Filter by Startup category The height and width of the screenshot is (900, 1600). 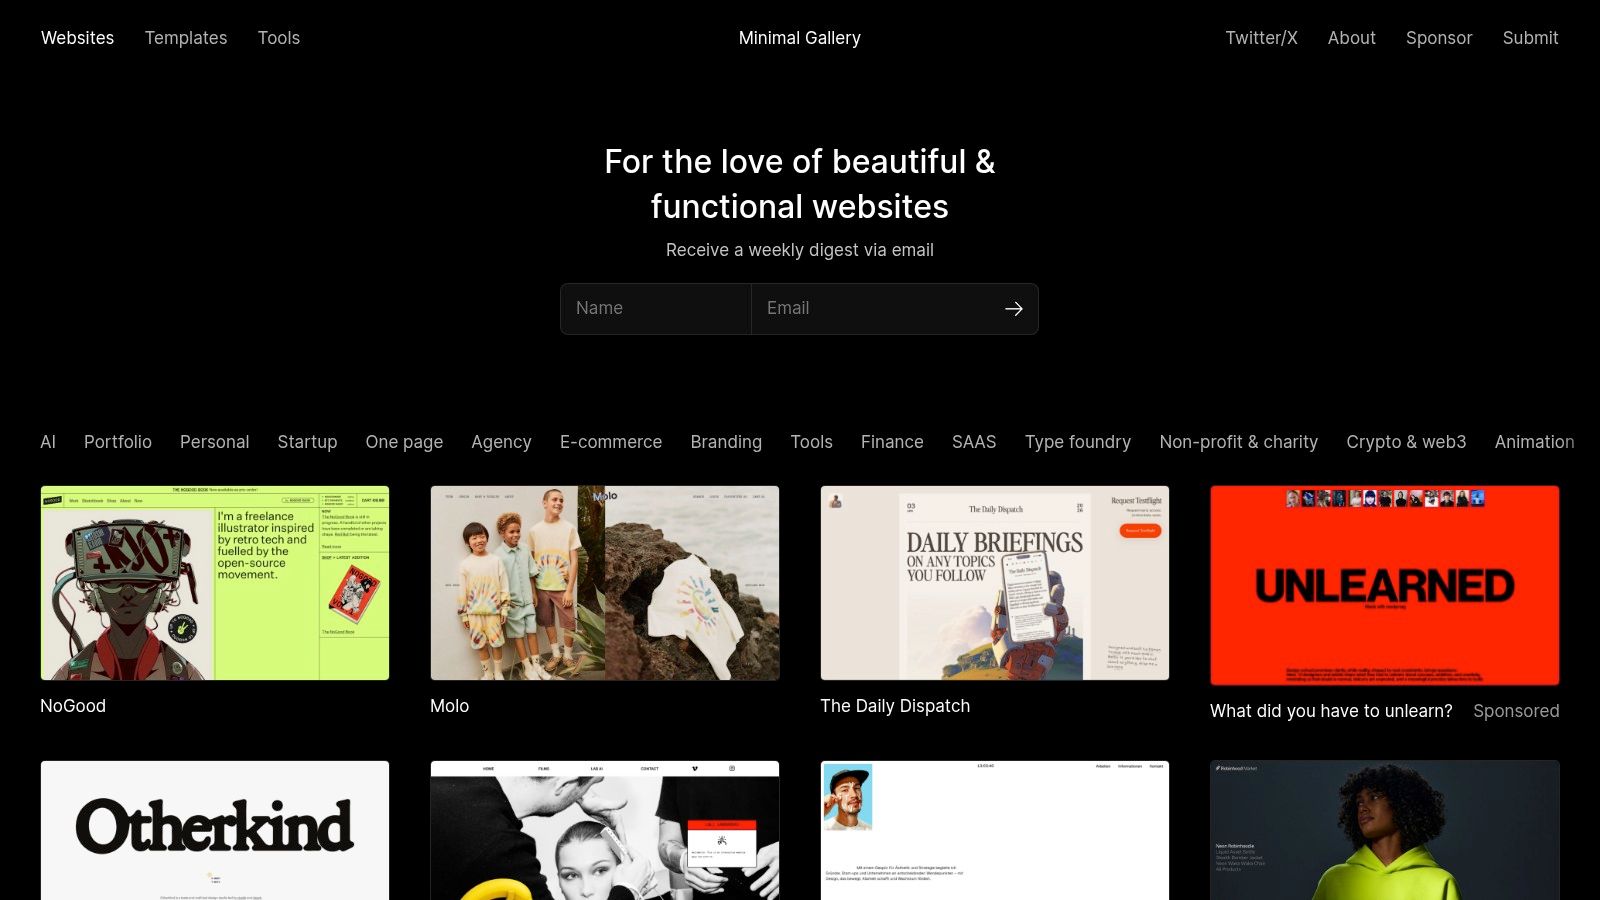point(307,442)
